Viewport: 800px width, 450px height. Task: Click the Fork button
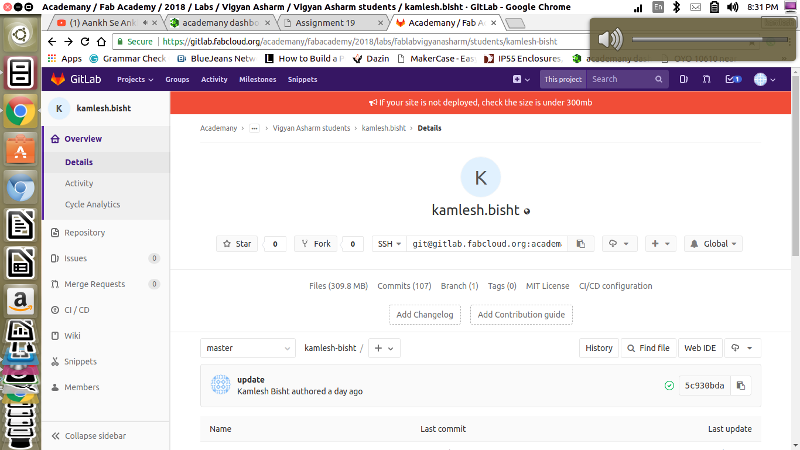click(x=315, y=244)
